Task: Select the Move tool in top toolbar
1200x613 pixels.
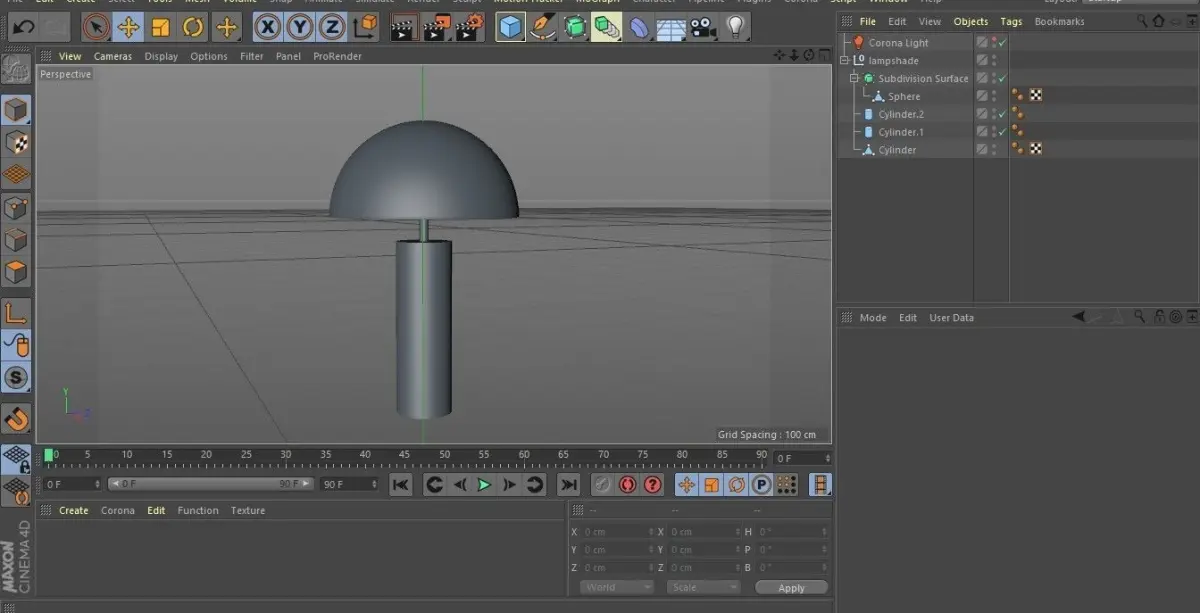Action: click(128, 27)
